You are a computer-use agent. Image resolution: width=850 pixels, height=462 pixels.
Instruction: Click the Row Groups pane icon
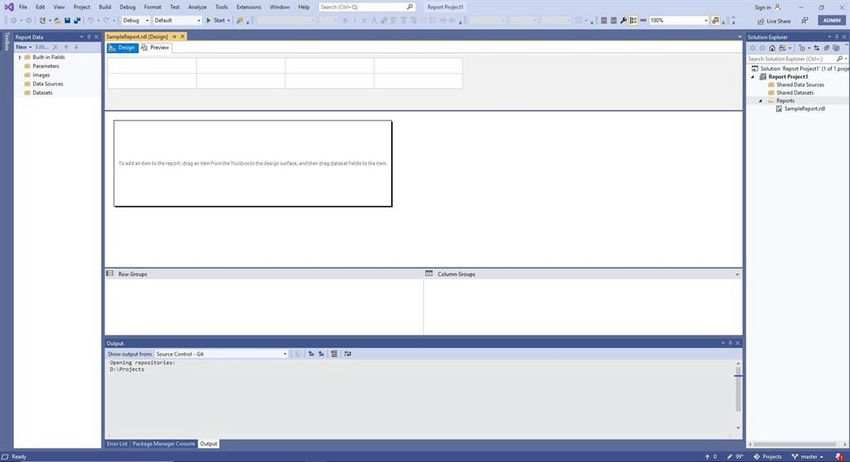[110, 274]
